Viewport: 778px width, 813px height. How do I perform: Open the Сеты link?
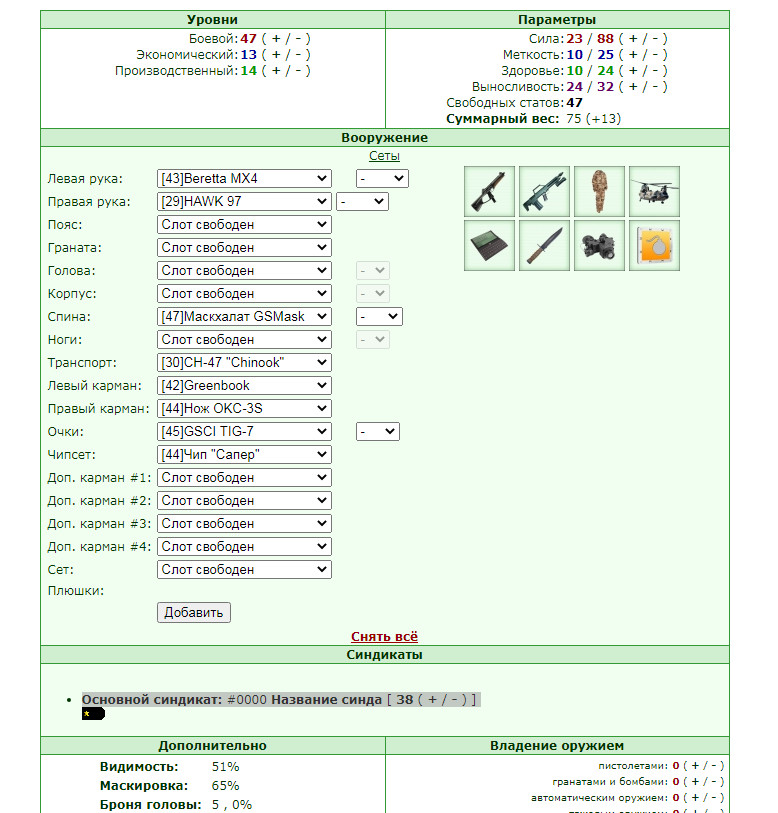pyautogui.click(x=384, y=156)
